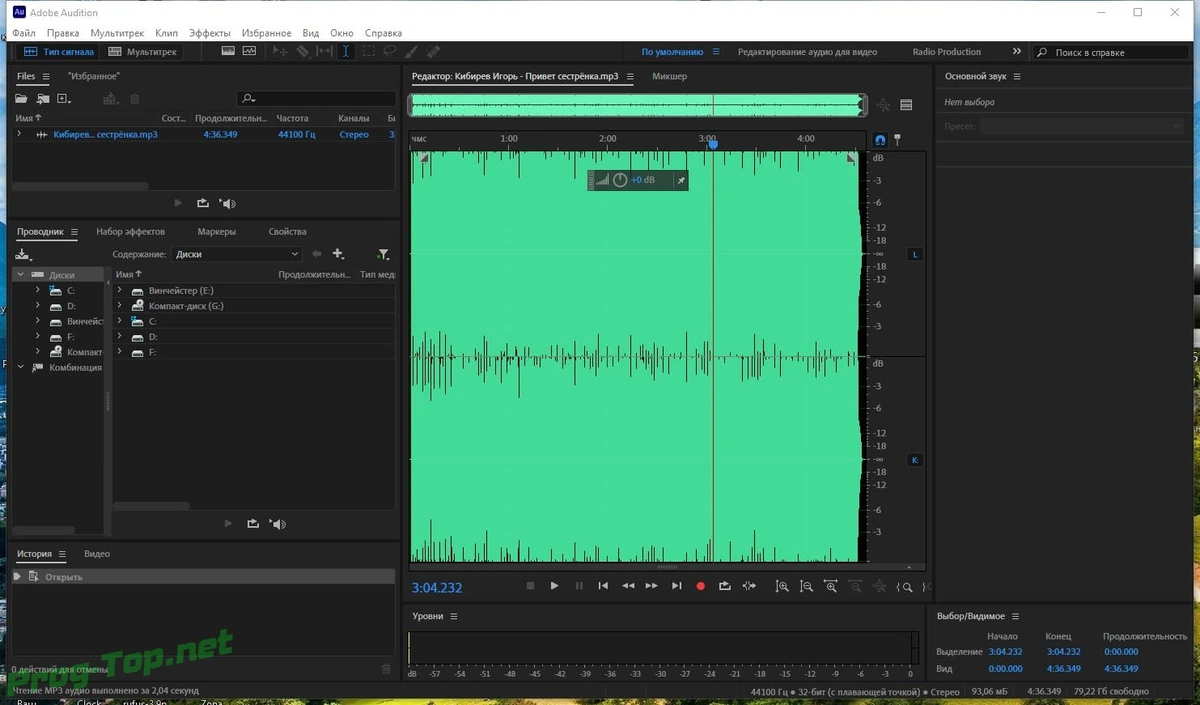The width and height of the screenshot is (1200, 705).
Task: Toggle Skip Selection button in the transport
Action: [750, 586]
